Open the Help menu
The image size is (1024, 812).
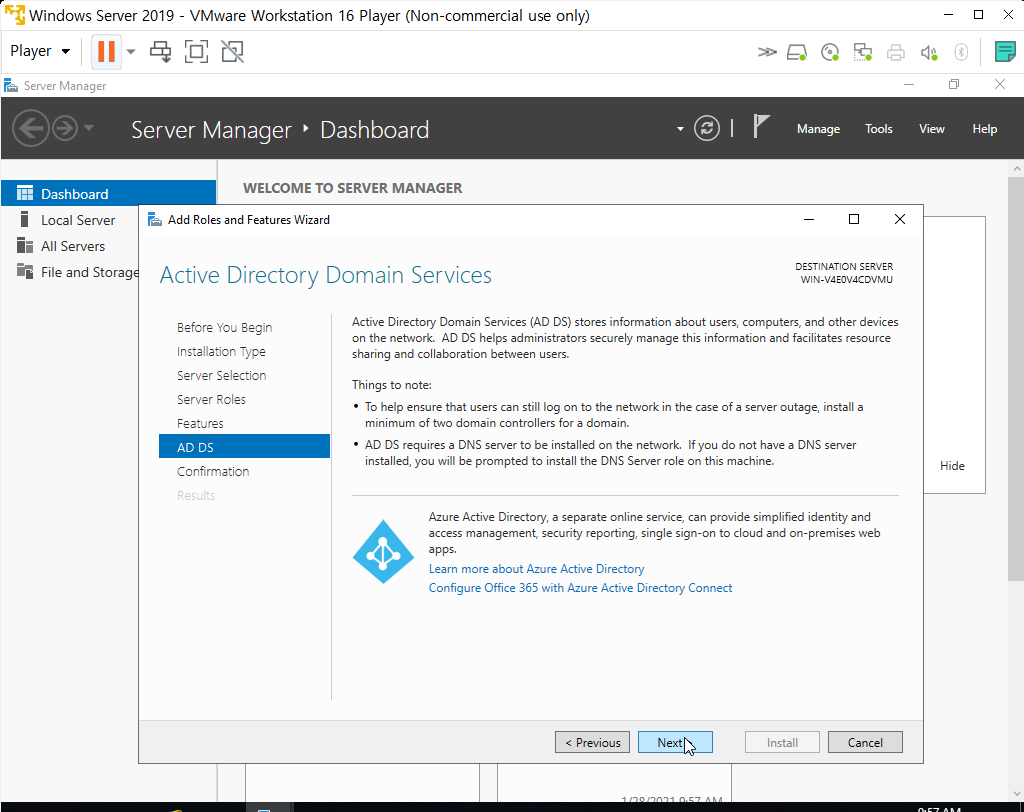(x=984, y=129)
